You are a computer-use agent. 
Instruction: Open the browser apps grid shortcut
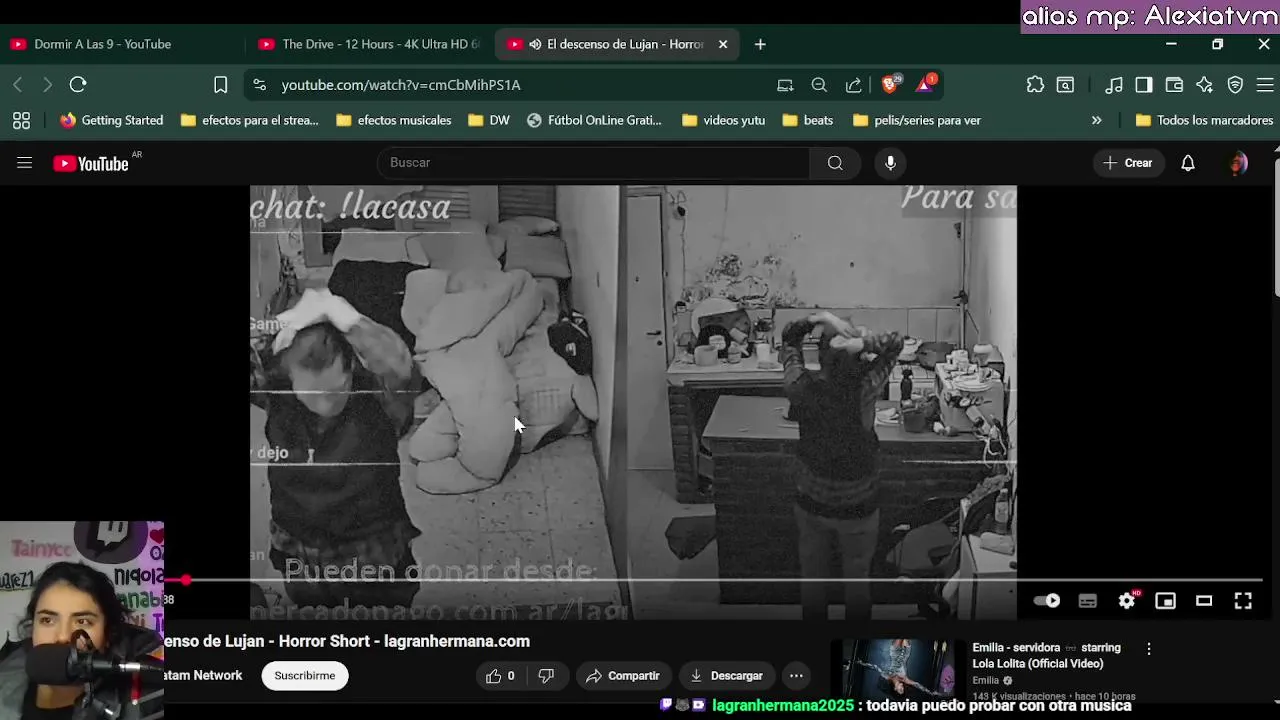pyautogui.click(x=21, y=120)
